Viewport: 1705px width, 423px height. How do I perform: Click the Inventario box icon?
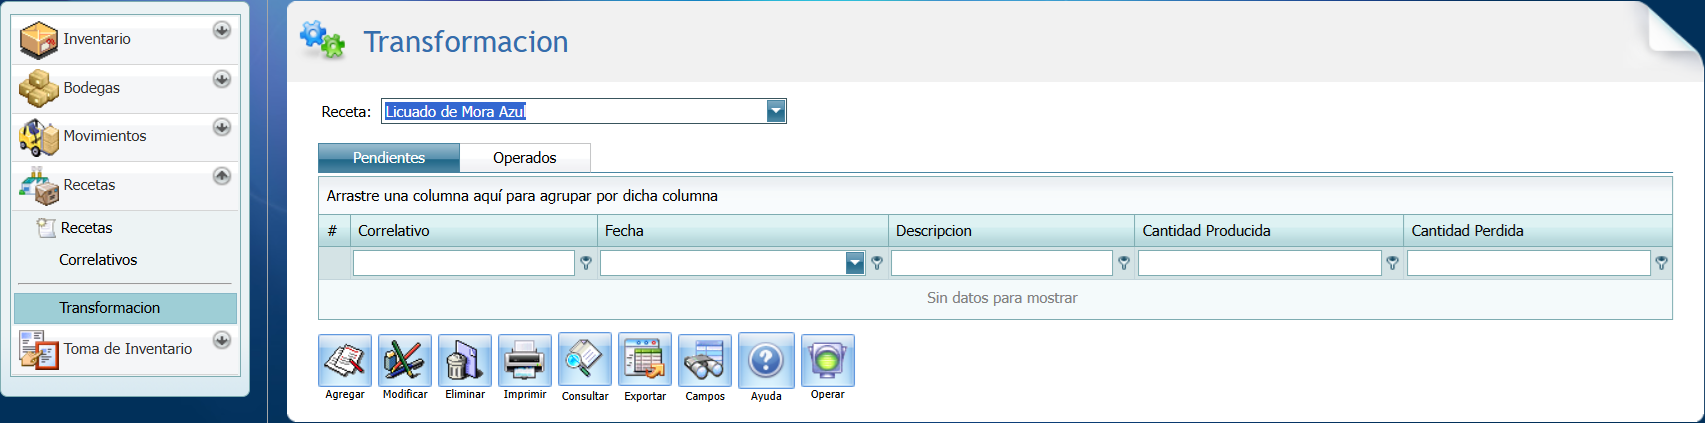(39, 40)
